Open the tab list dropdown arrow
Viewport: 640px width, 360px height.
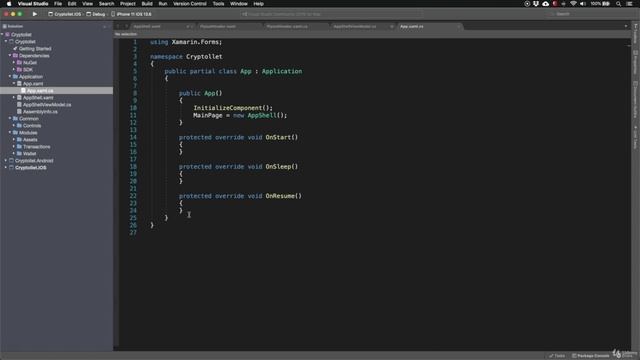(626, 27)
